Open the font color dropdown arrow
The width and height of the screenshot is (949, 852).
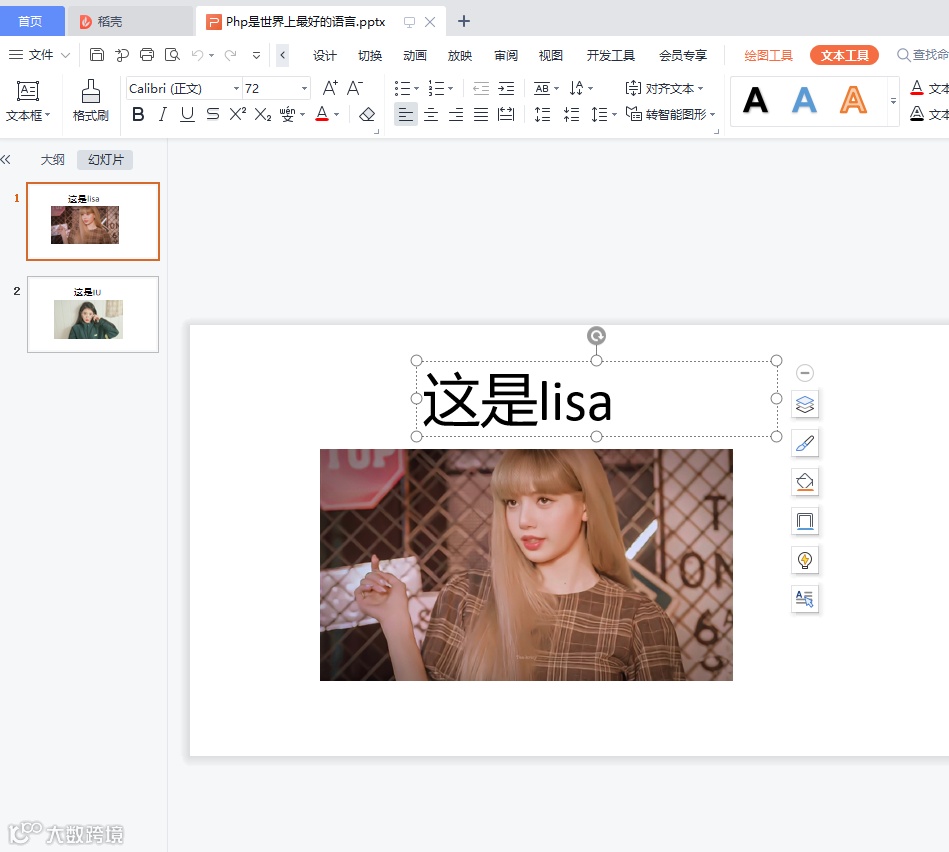(x=337, y=114)
